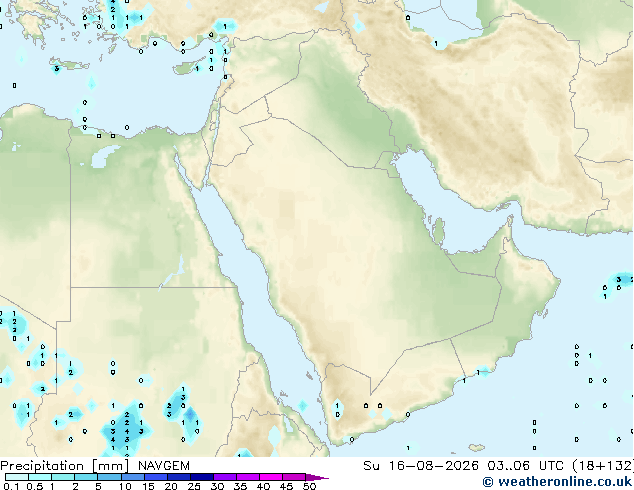The width and height of the screenshot is (634, 490).
Task: Click the "NAVGEM" model name
Action: pyautogui.click(x=164, y=466)
